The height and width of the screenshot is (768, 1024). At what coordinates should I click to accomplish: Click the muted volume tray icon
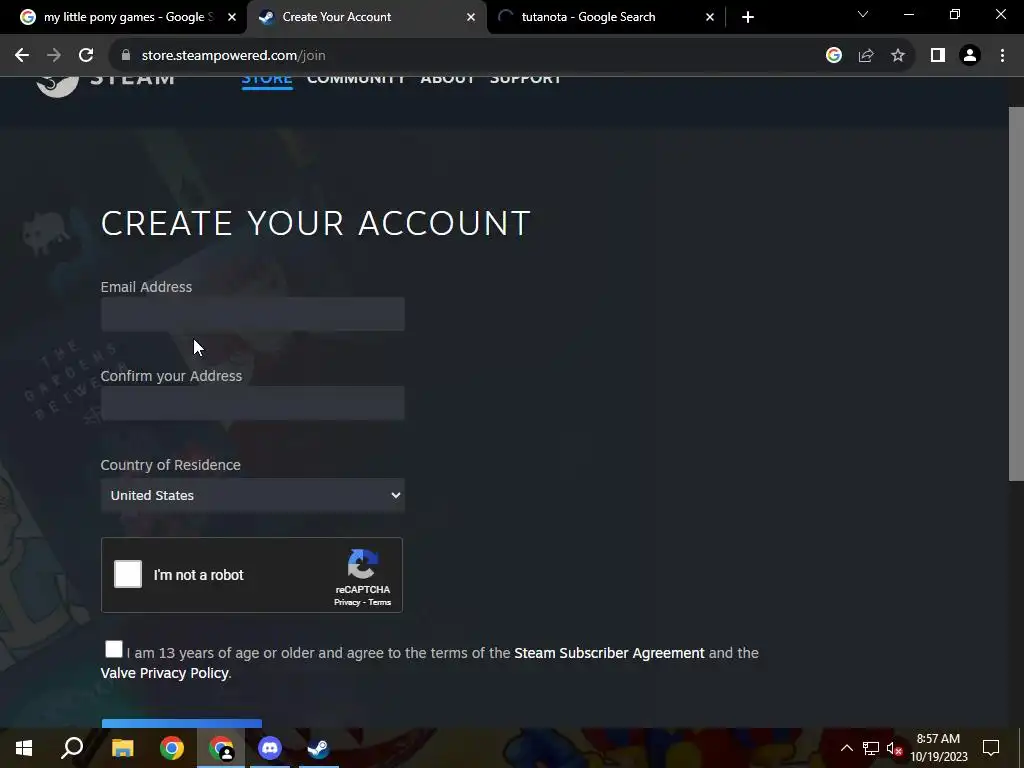(895, 748)
